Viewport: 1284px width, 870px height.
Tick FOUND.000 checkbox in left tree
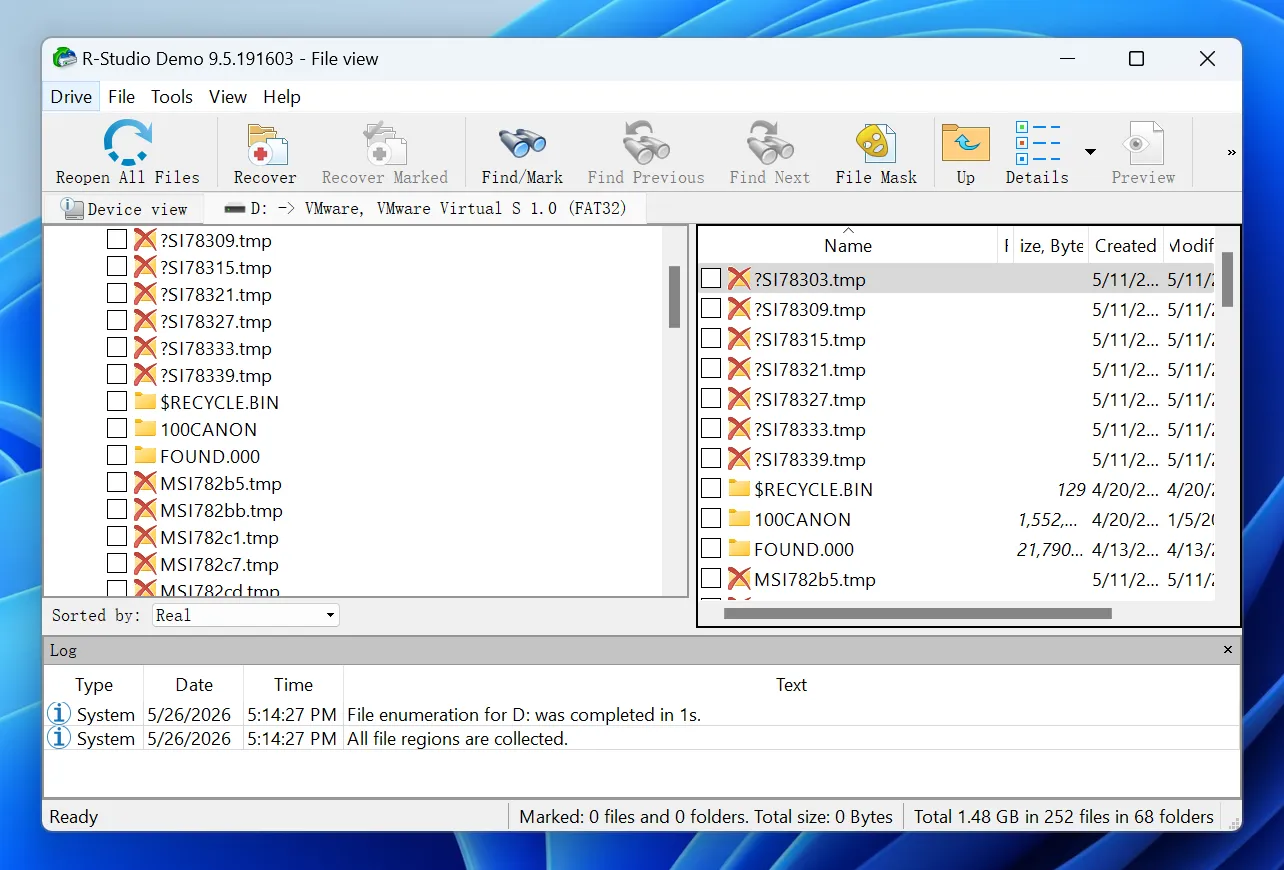point(117,456)
